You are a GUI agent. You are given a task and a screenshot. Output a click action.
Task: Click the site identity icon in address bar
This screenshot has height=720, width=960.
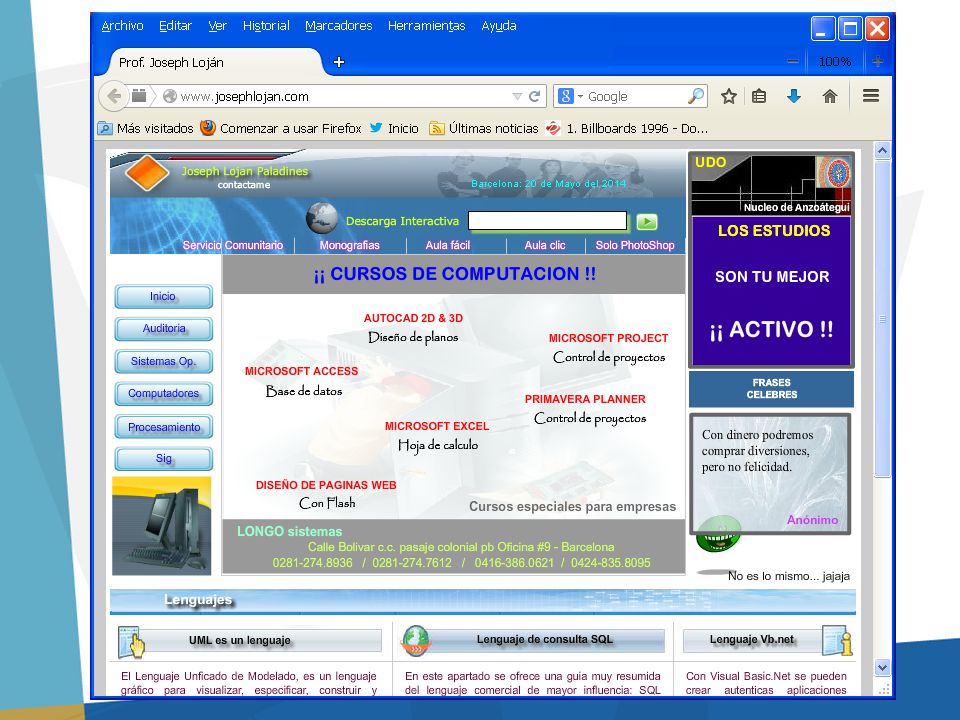170,96
